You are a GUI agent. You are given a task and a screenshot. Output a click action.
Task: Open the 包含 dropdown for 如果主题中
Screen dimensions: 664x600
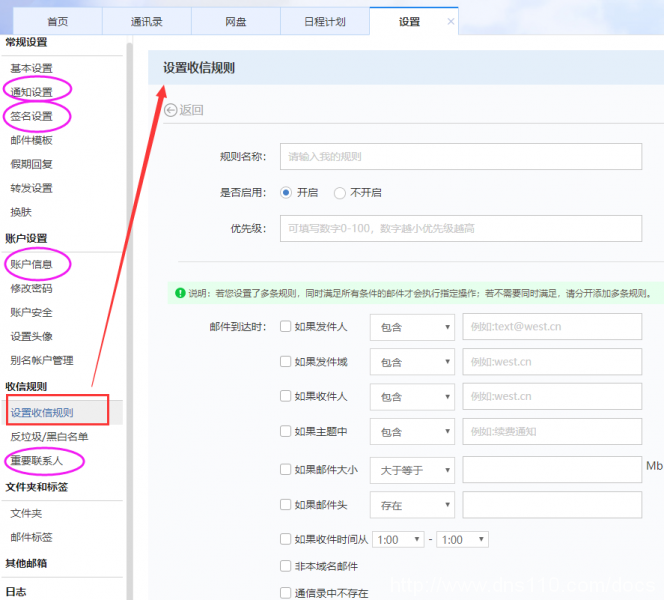[412, 431]
